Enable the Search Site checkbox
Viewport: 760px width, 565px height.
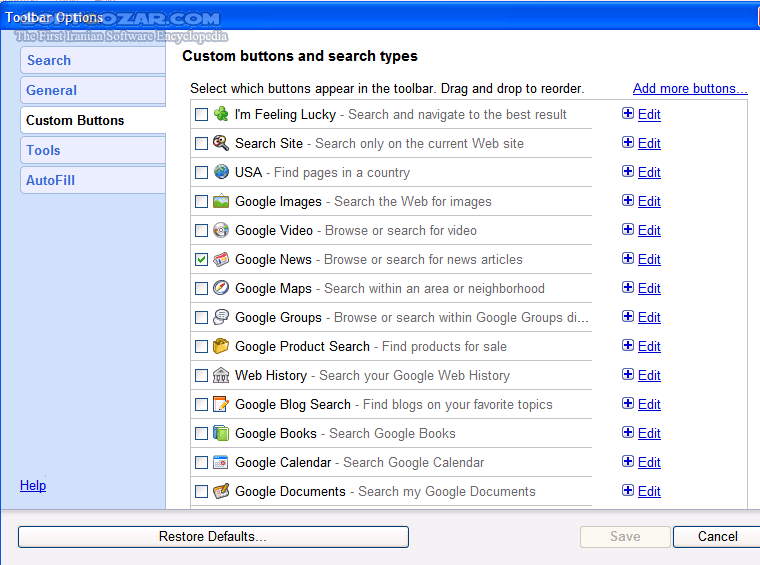click(x=201, y=143)
